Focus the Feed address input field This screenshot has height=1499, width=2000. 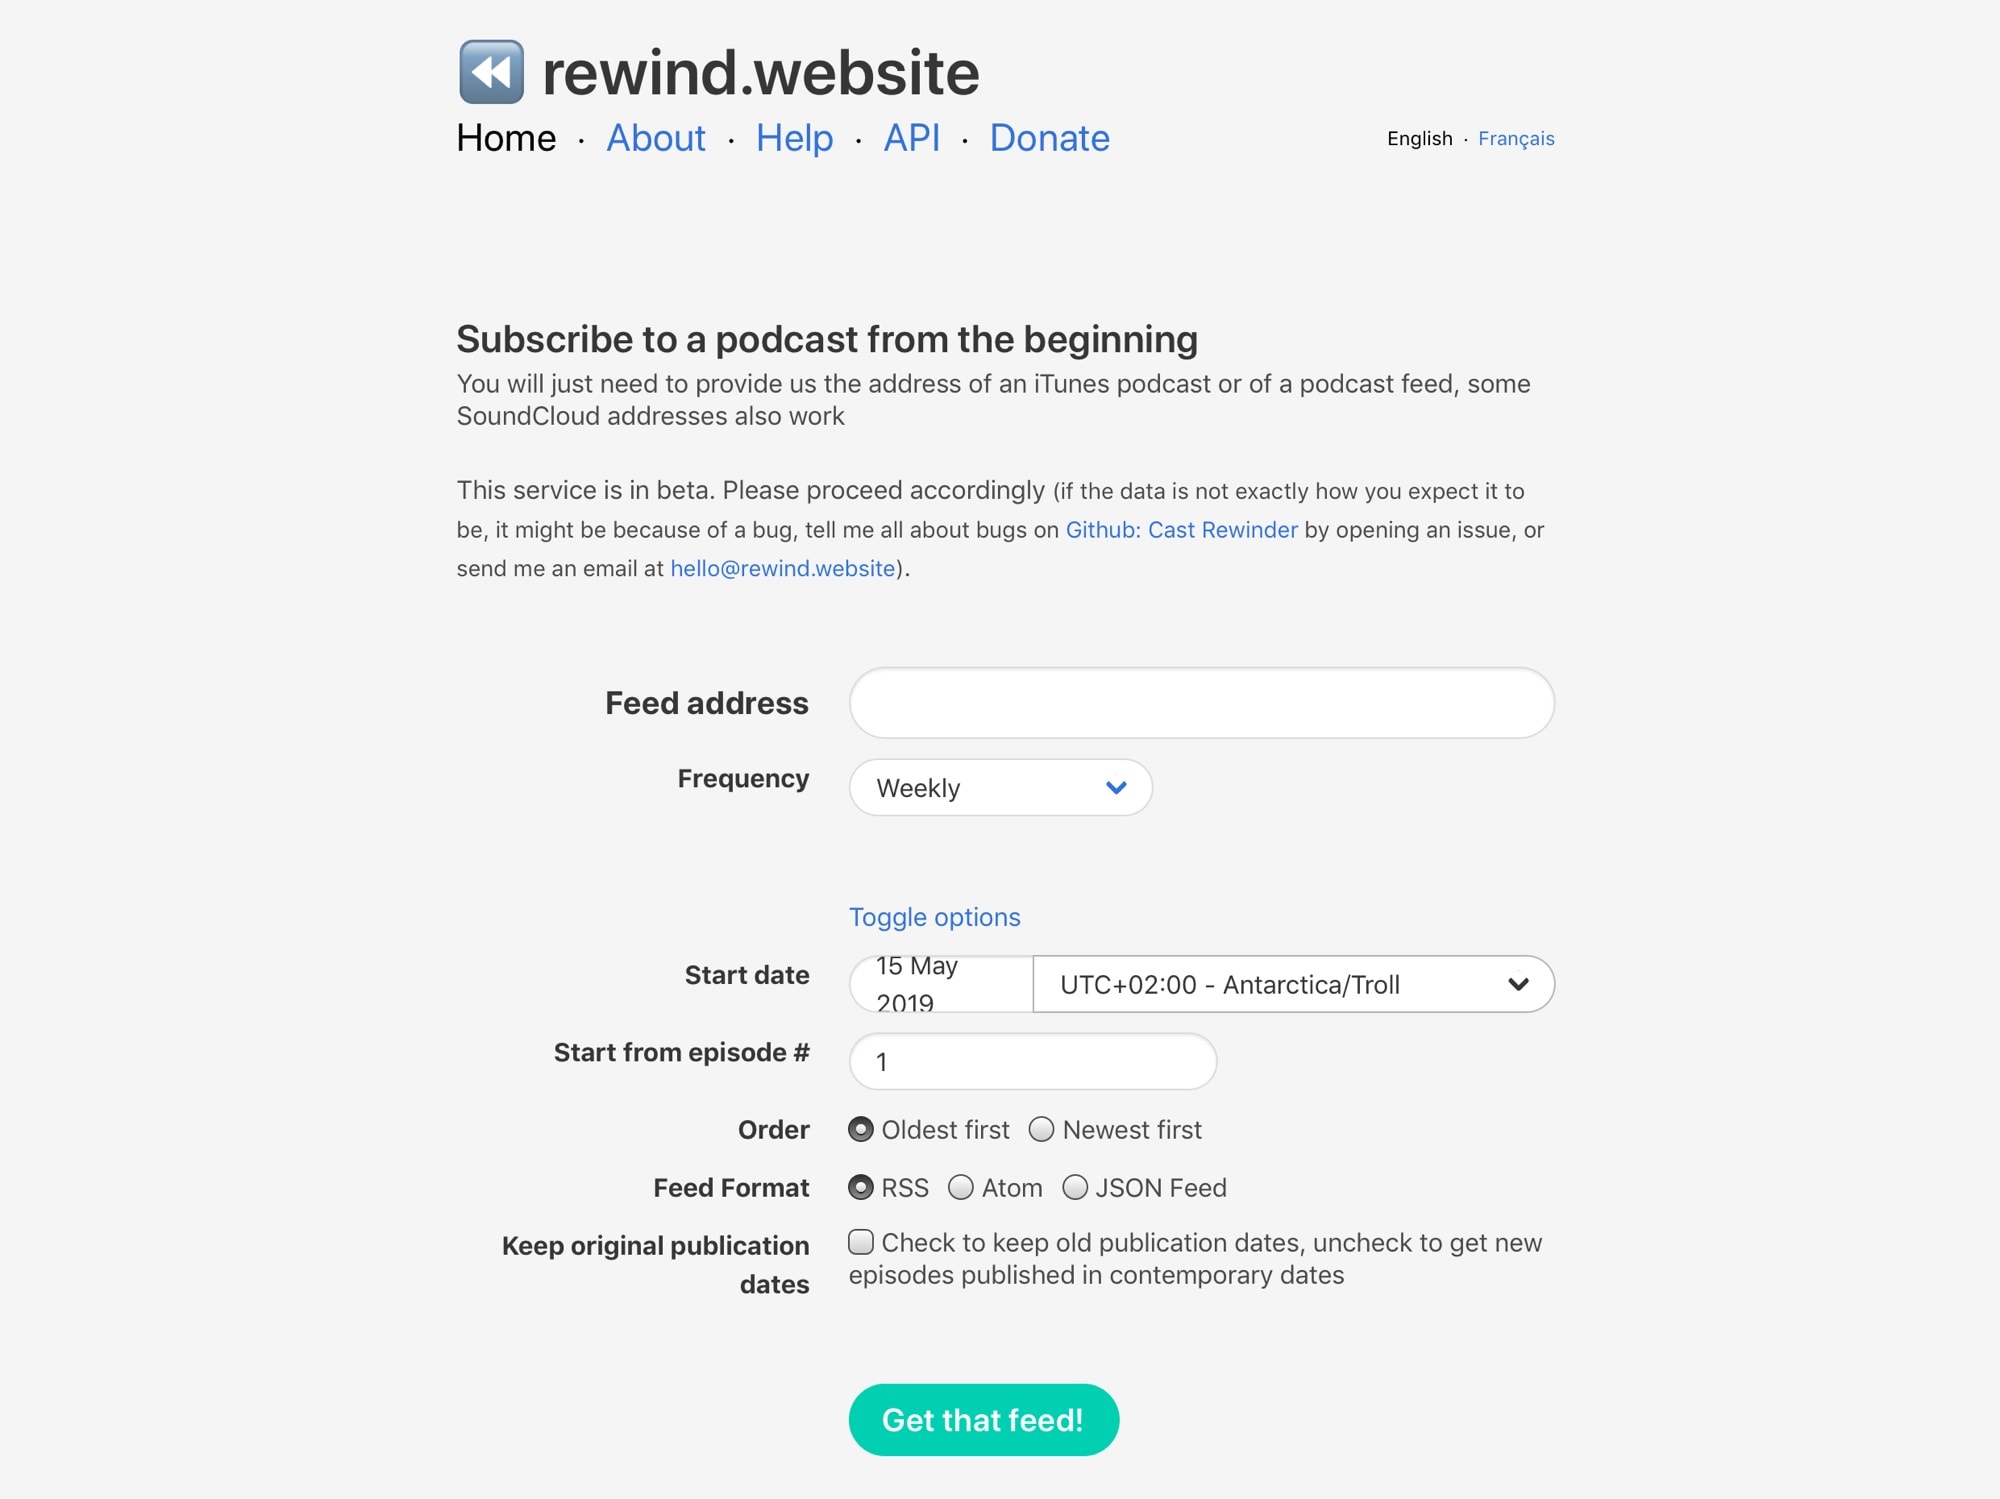1201,703
